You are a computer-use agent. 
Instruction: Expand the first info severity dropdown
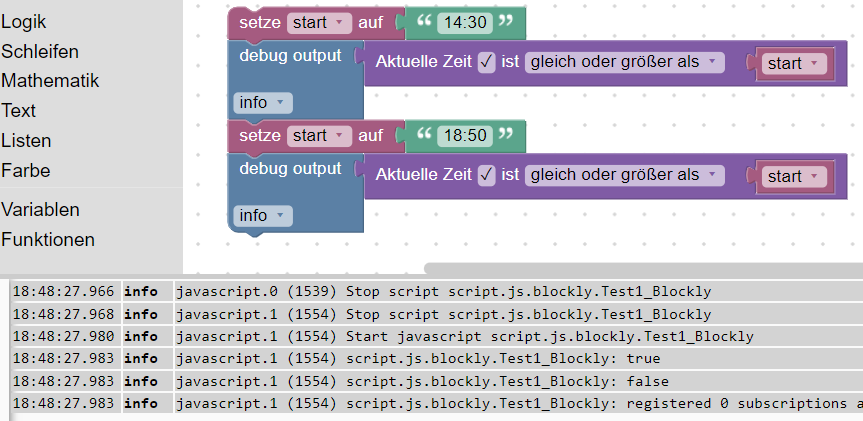(x=264, y=102)
